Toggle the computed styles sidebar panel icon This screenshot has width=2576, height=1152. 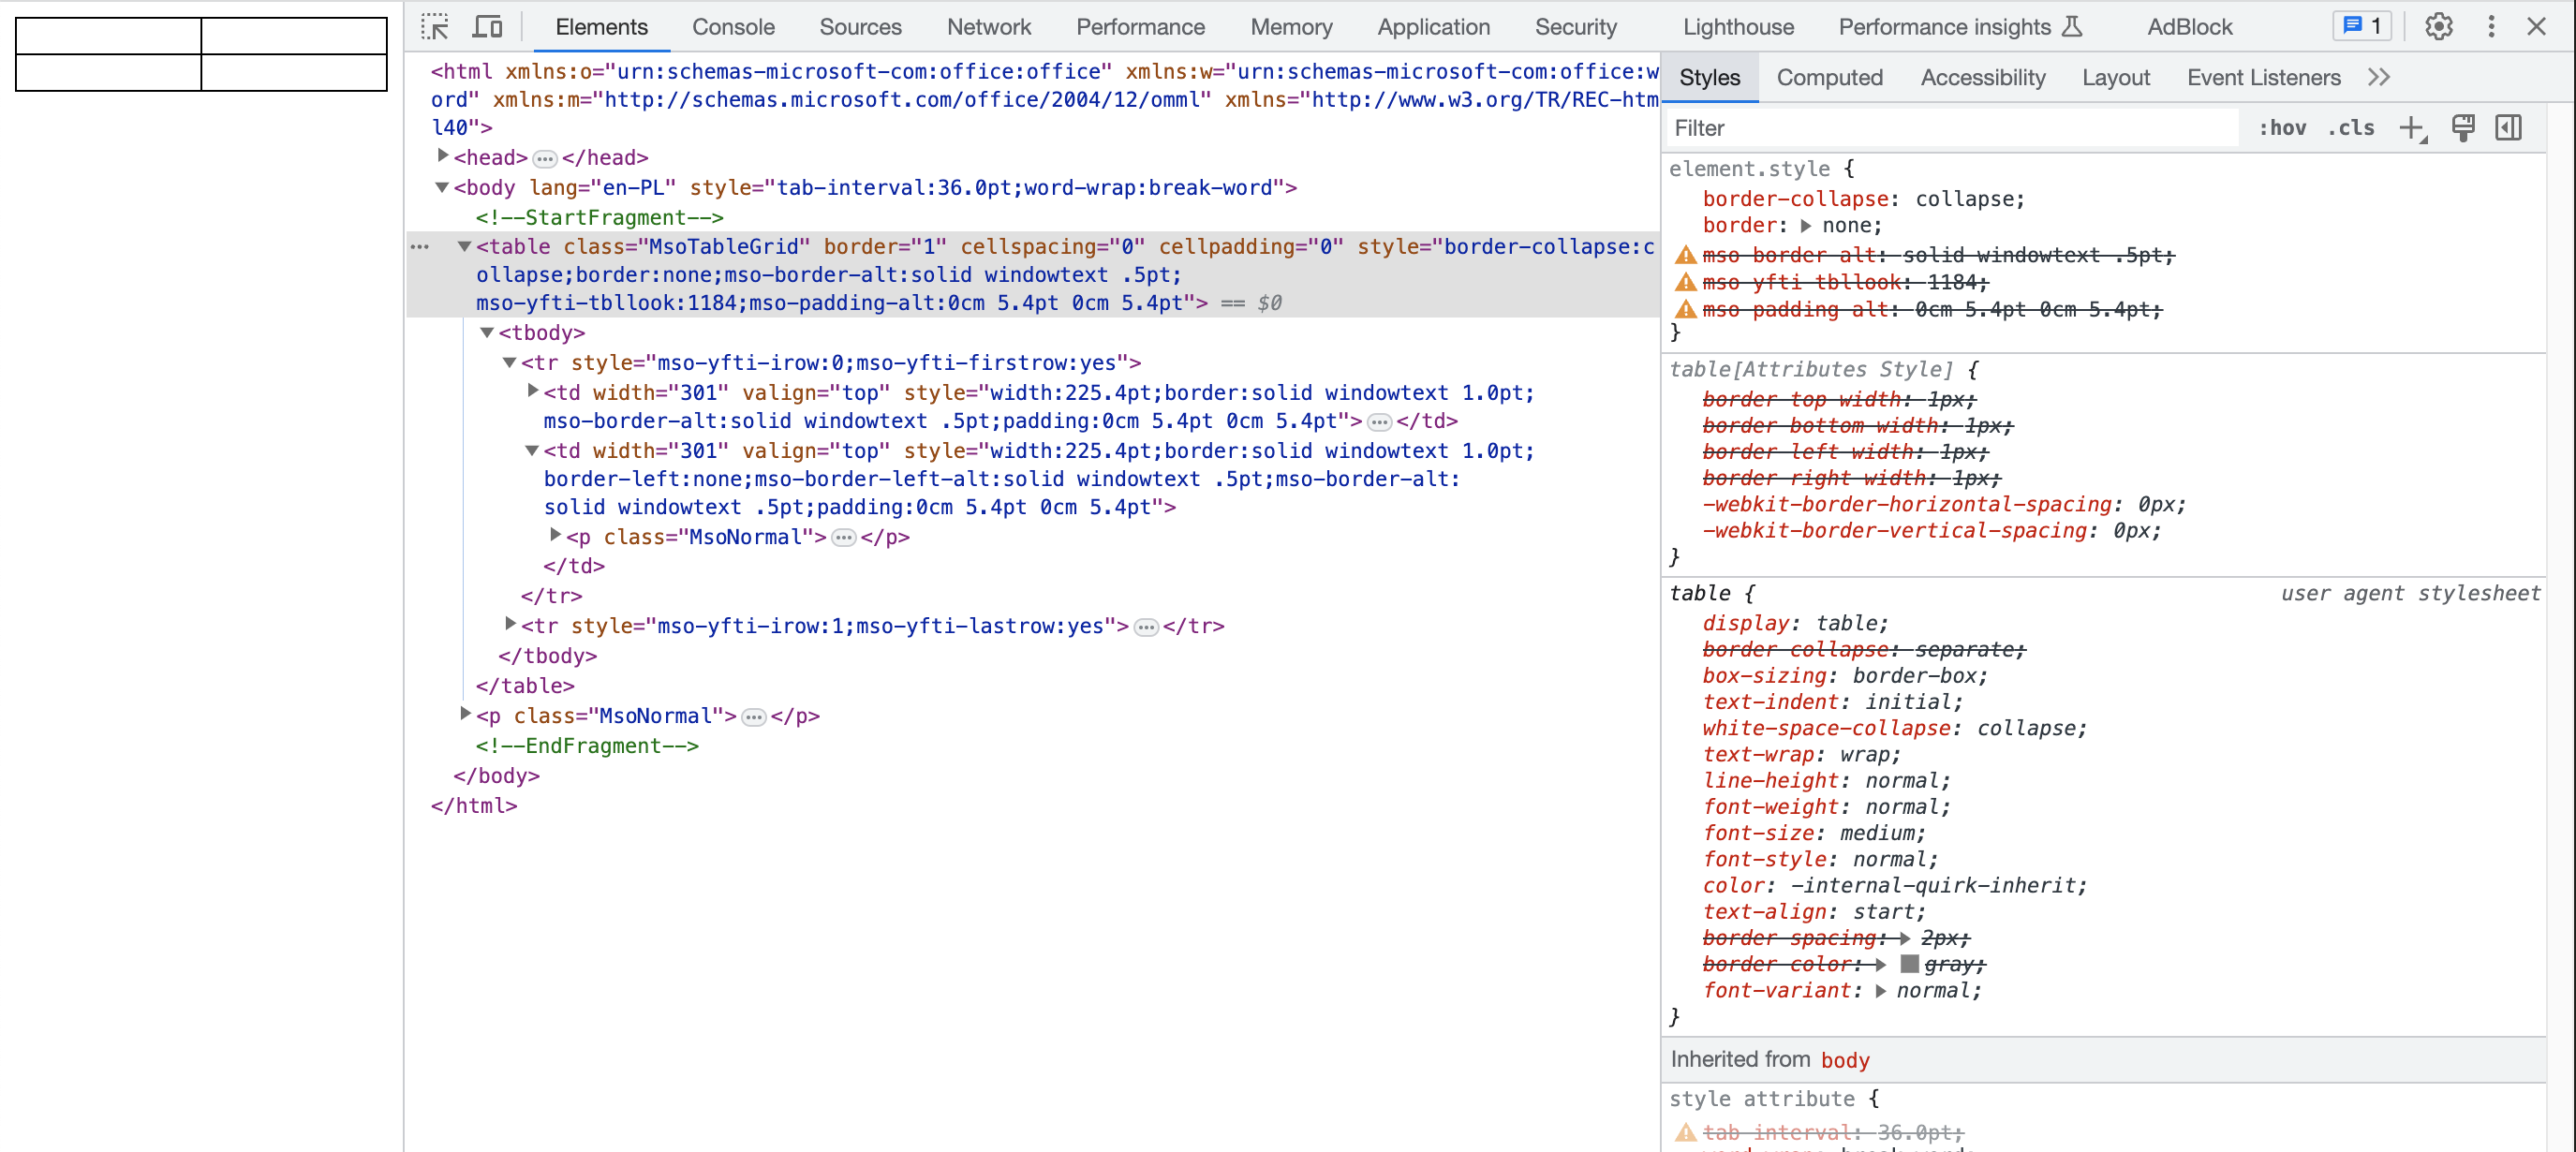pos(2509,128)
